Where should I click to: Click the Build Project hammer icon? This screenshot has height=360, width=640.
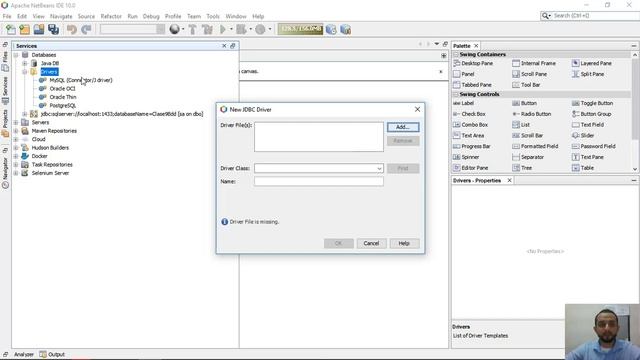(192, 29)
